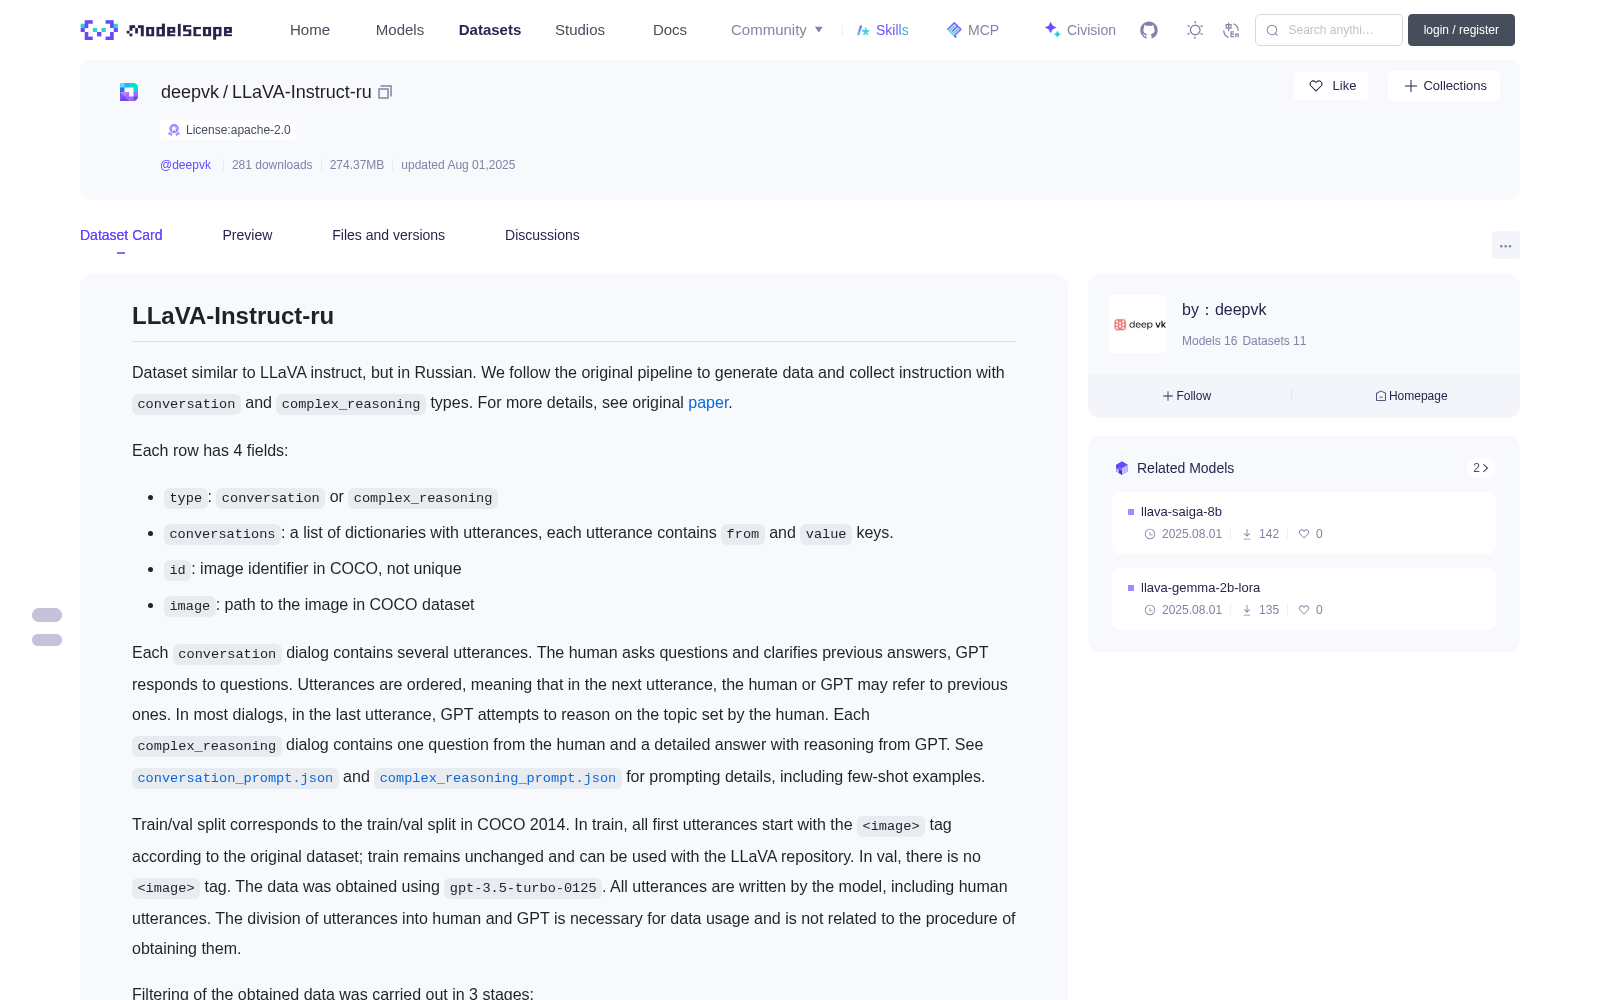Switch to the Files and versions tab

coord(388,235)
